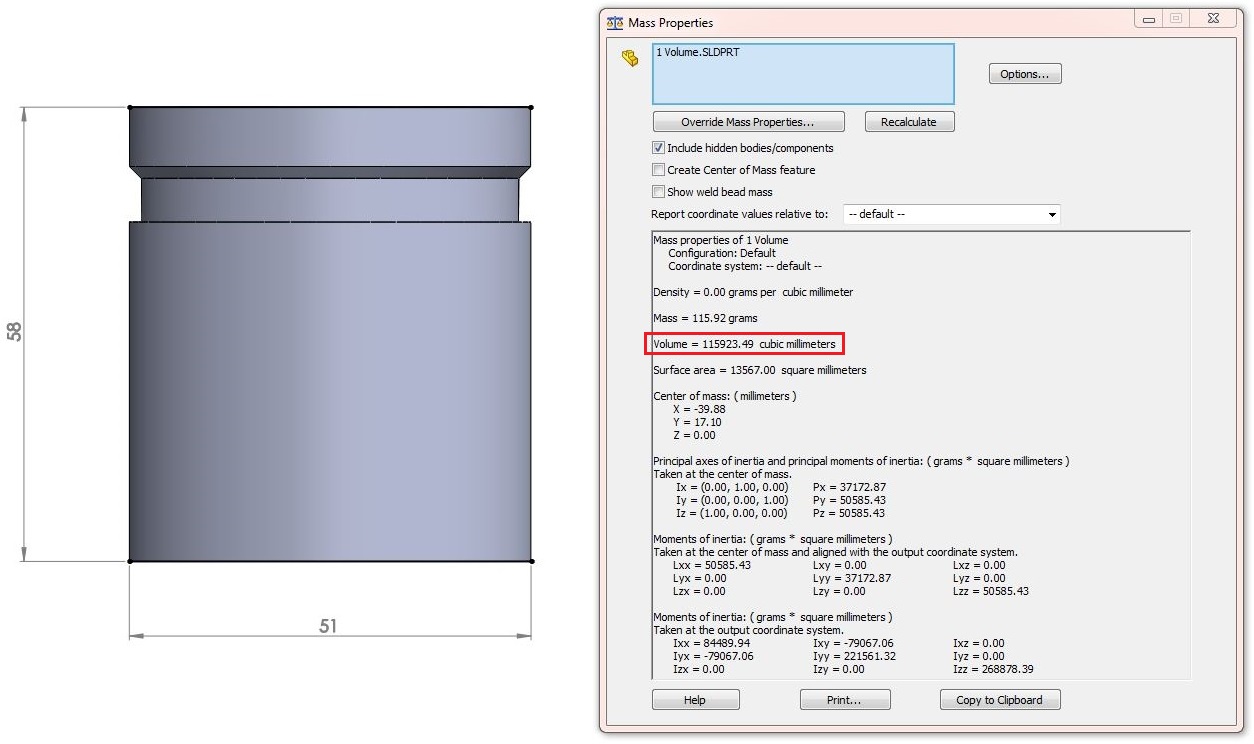Screen dimensions: 1254x744
Task: Close the Mass Properties dialog
Action: point(1213,19)
